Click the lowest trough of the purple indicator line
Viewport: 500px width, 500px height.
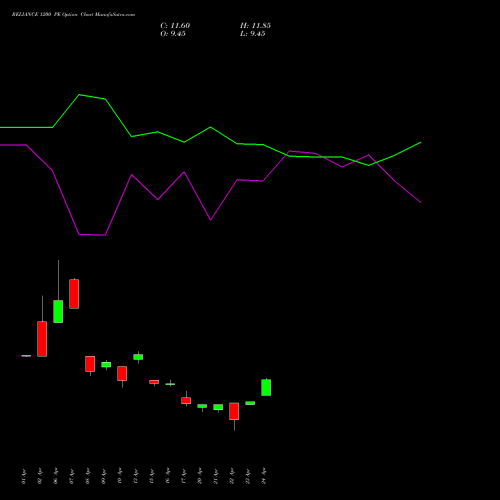tap(105, 235)
